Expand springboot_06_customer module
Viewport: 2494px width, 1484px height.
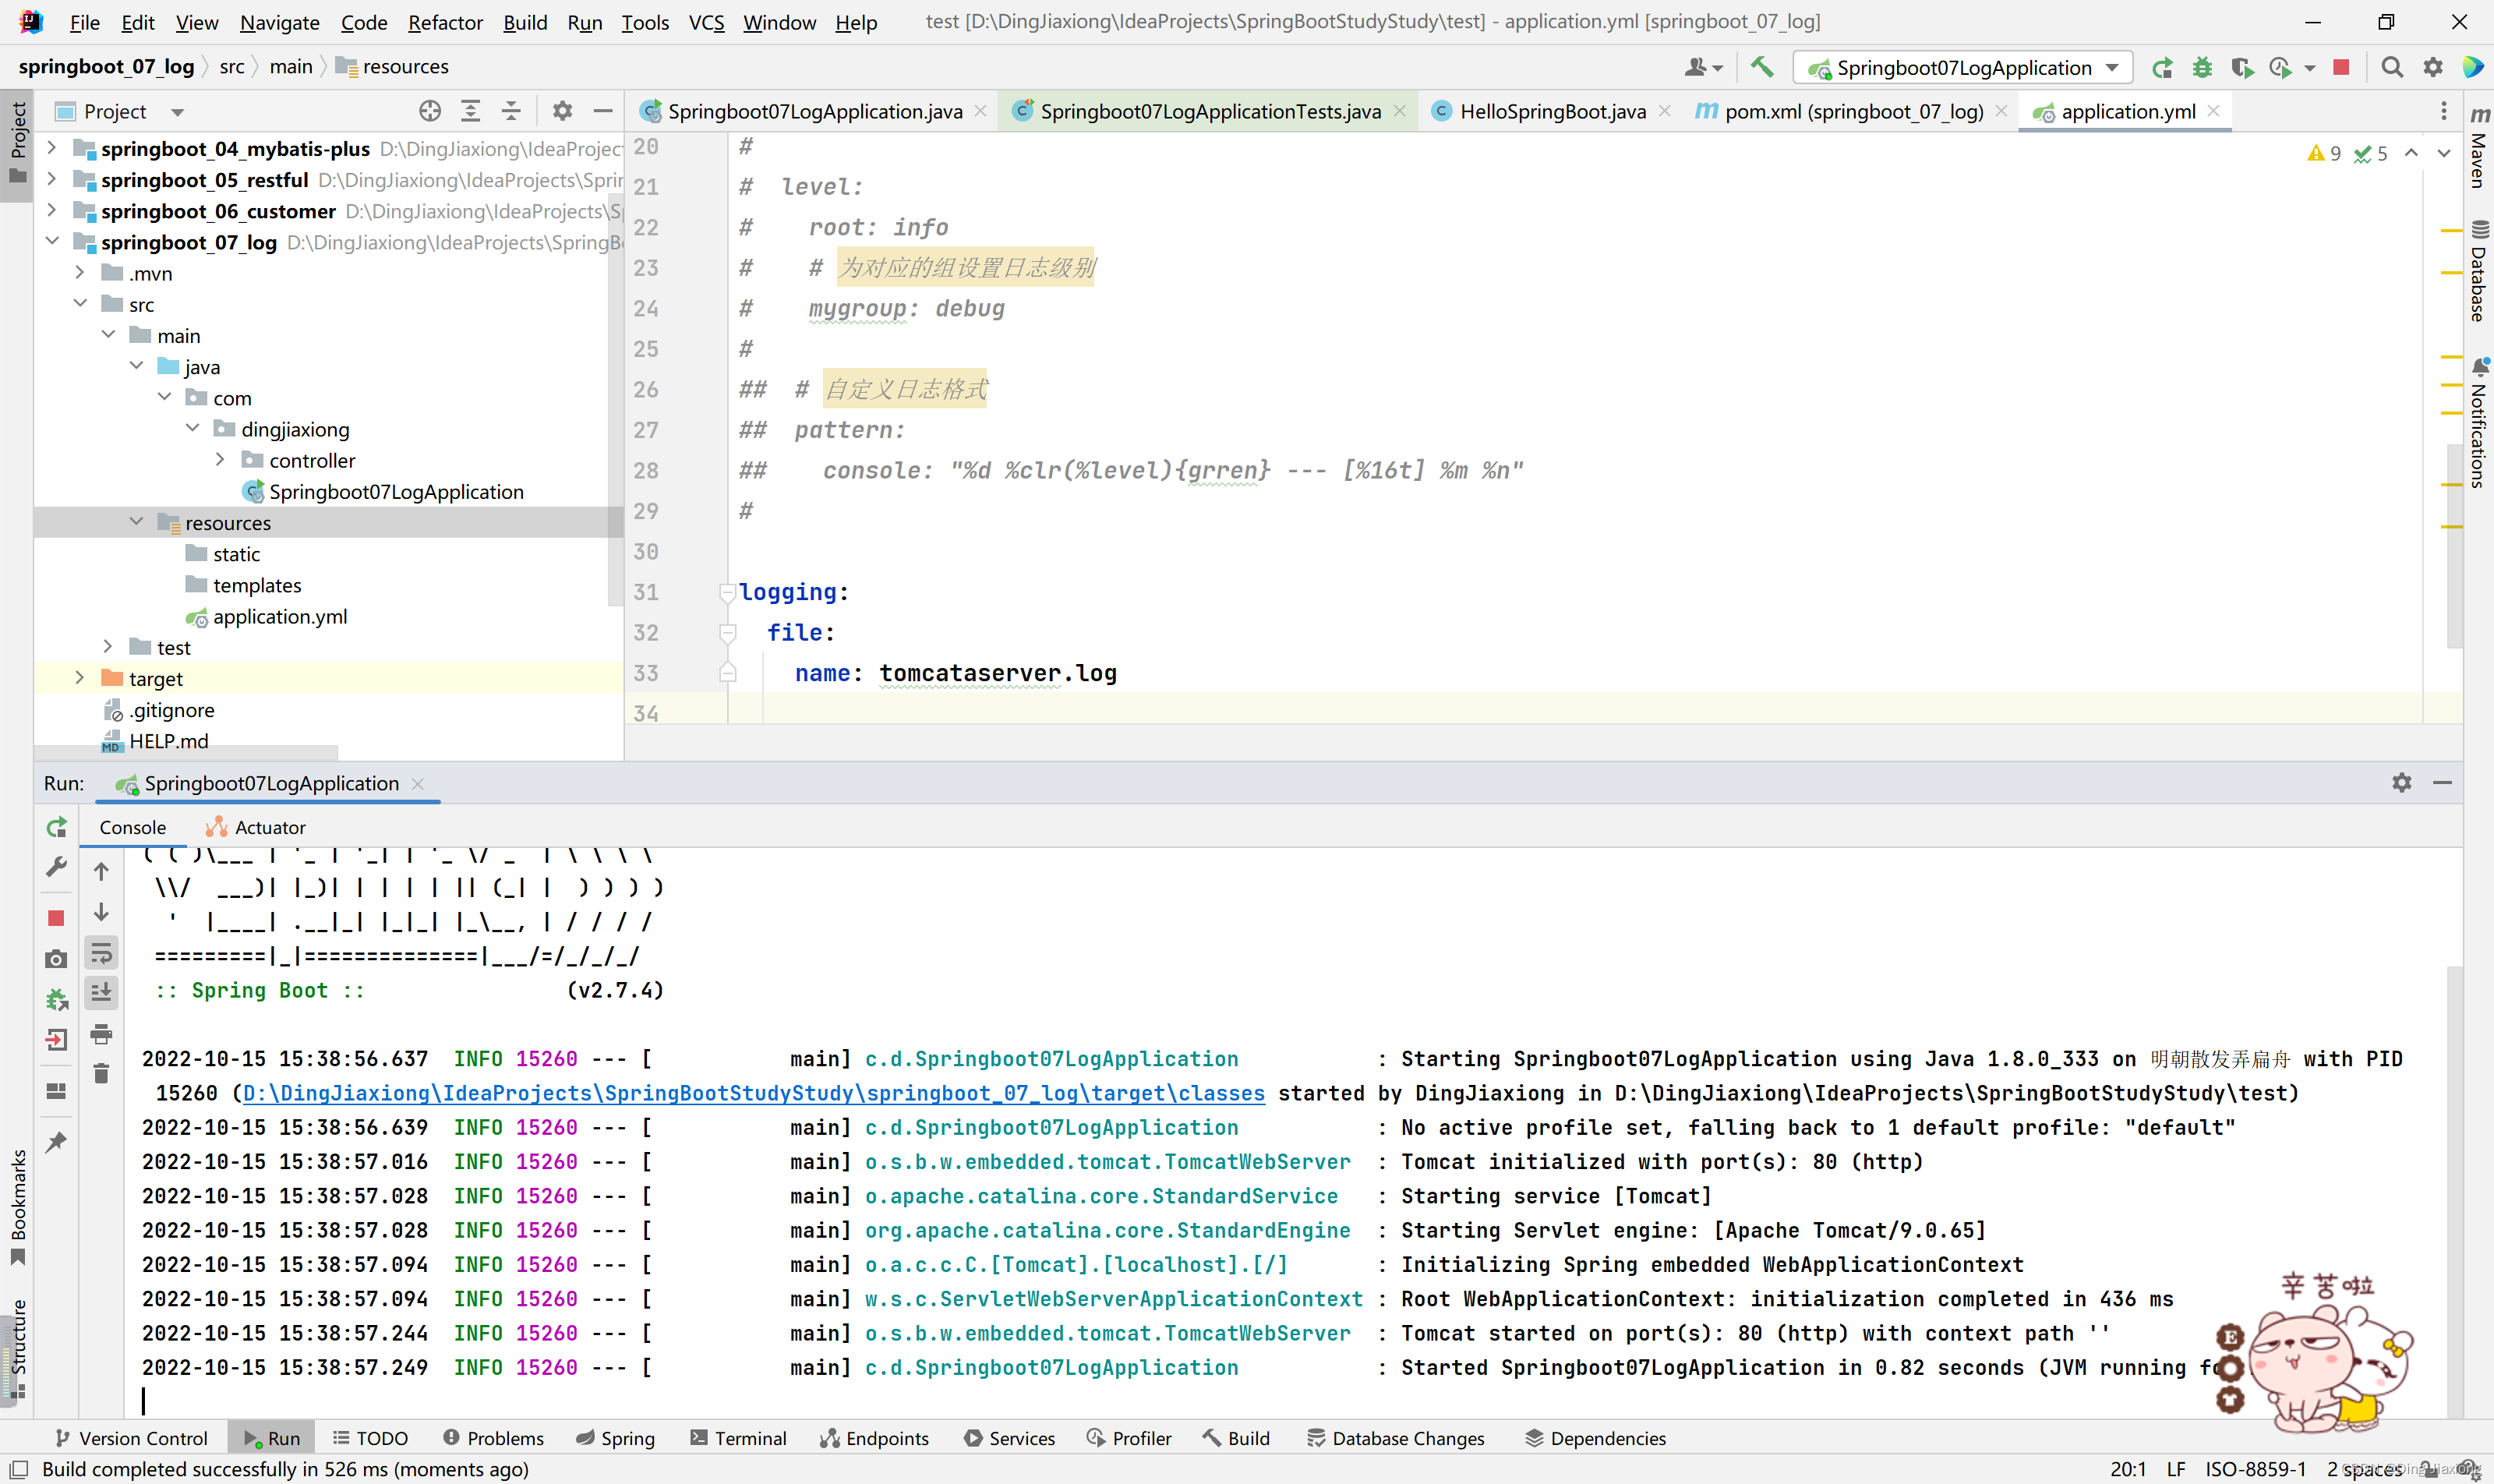(52, 210)
